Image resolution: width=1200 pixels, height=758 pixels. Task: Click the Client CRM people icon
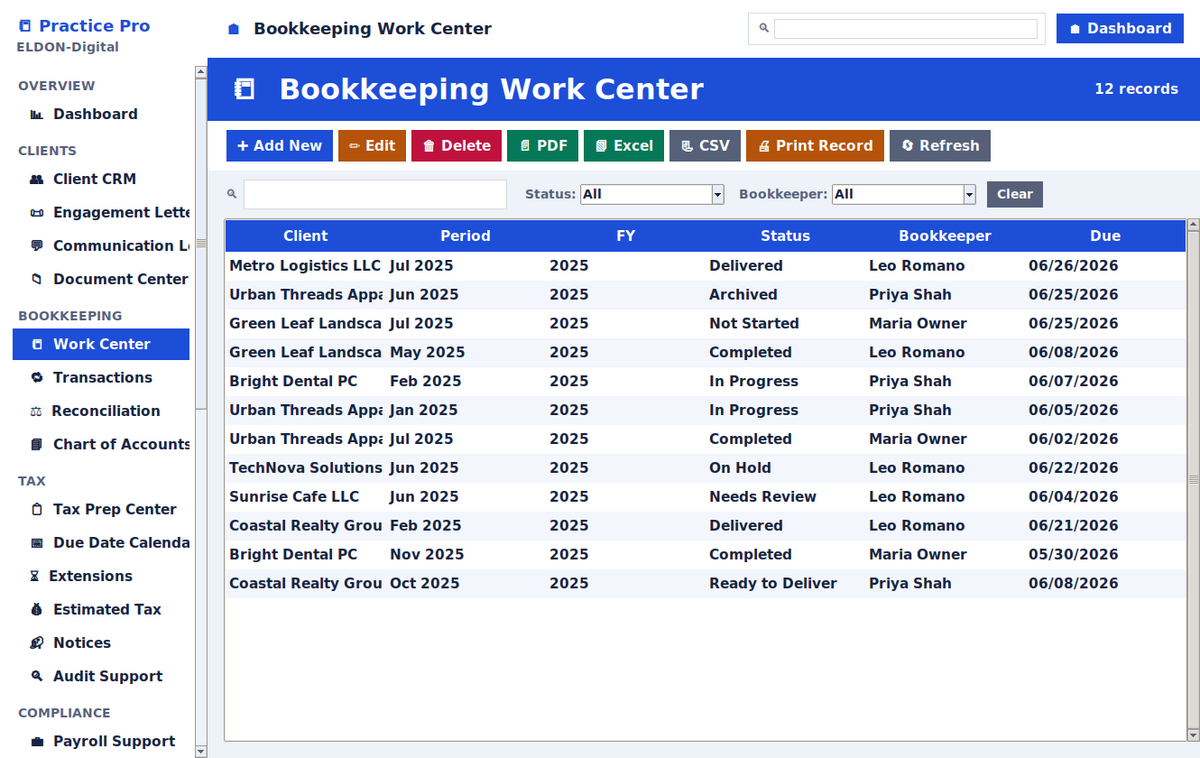(x=37, y=180)
